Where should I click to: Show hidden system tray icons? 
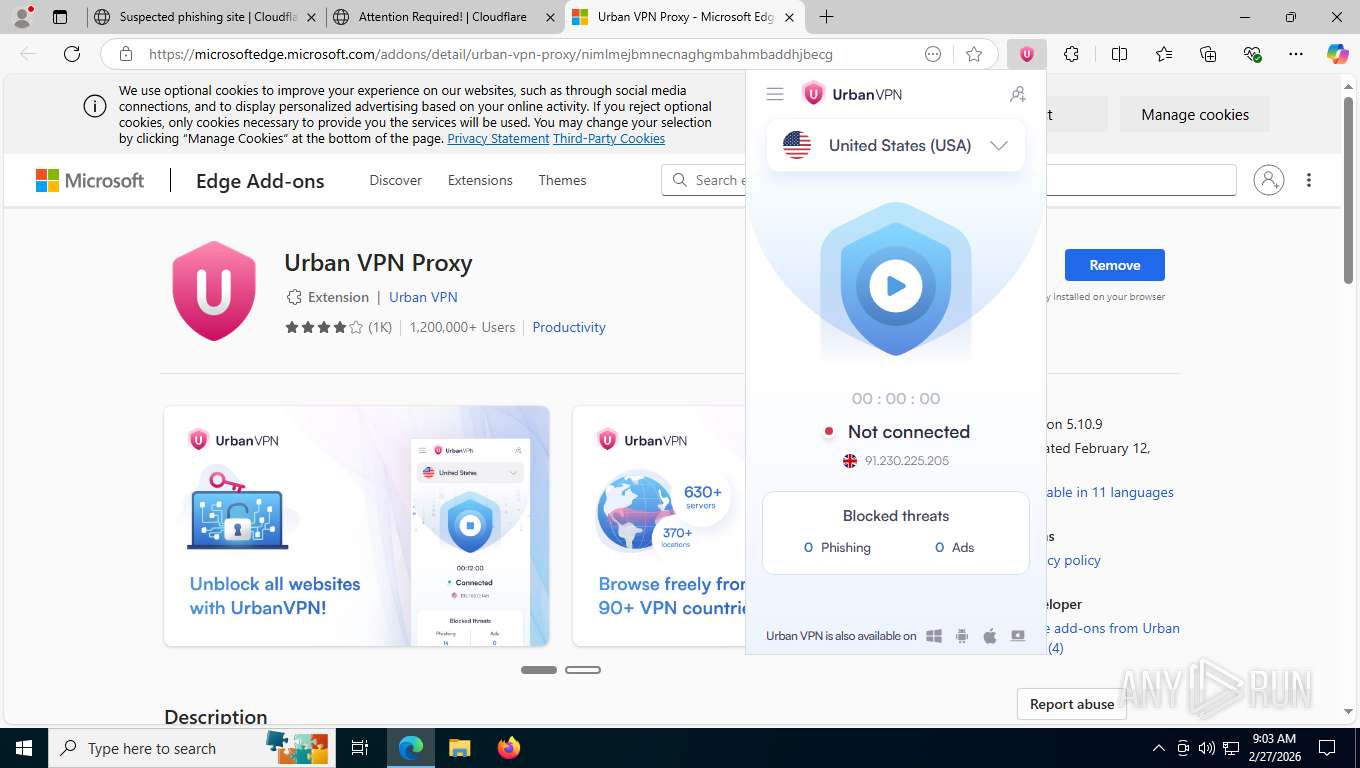(1159, 748)
